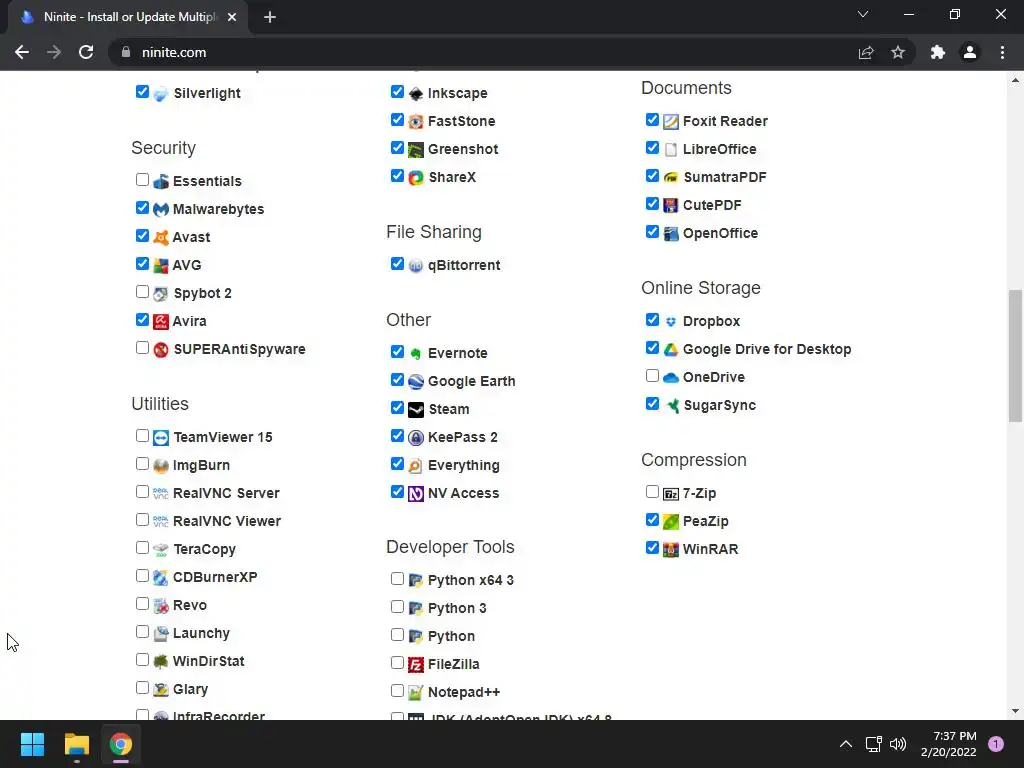Uncheck the Silverlight checkbox

142,91
